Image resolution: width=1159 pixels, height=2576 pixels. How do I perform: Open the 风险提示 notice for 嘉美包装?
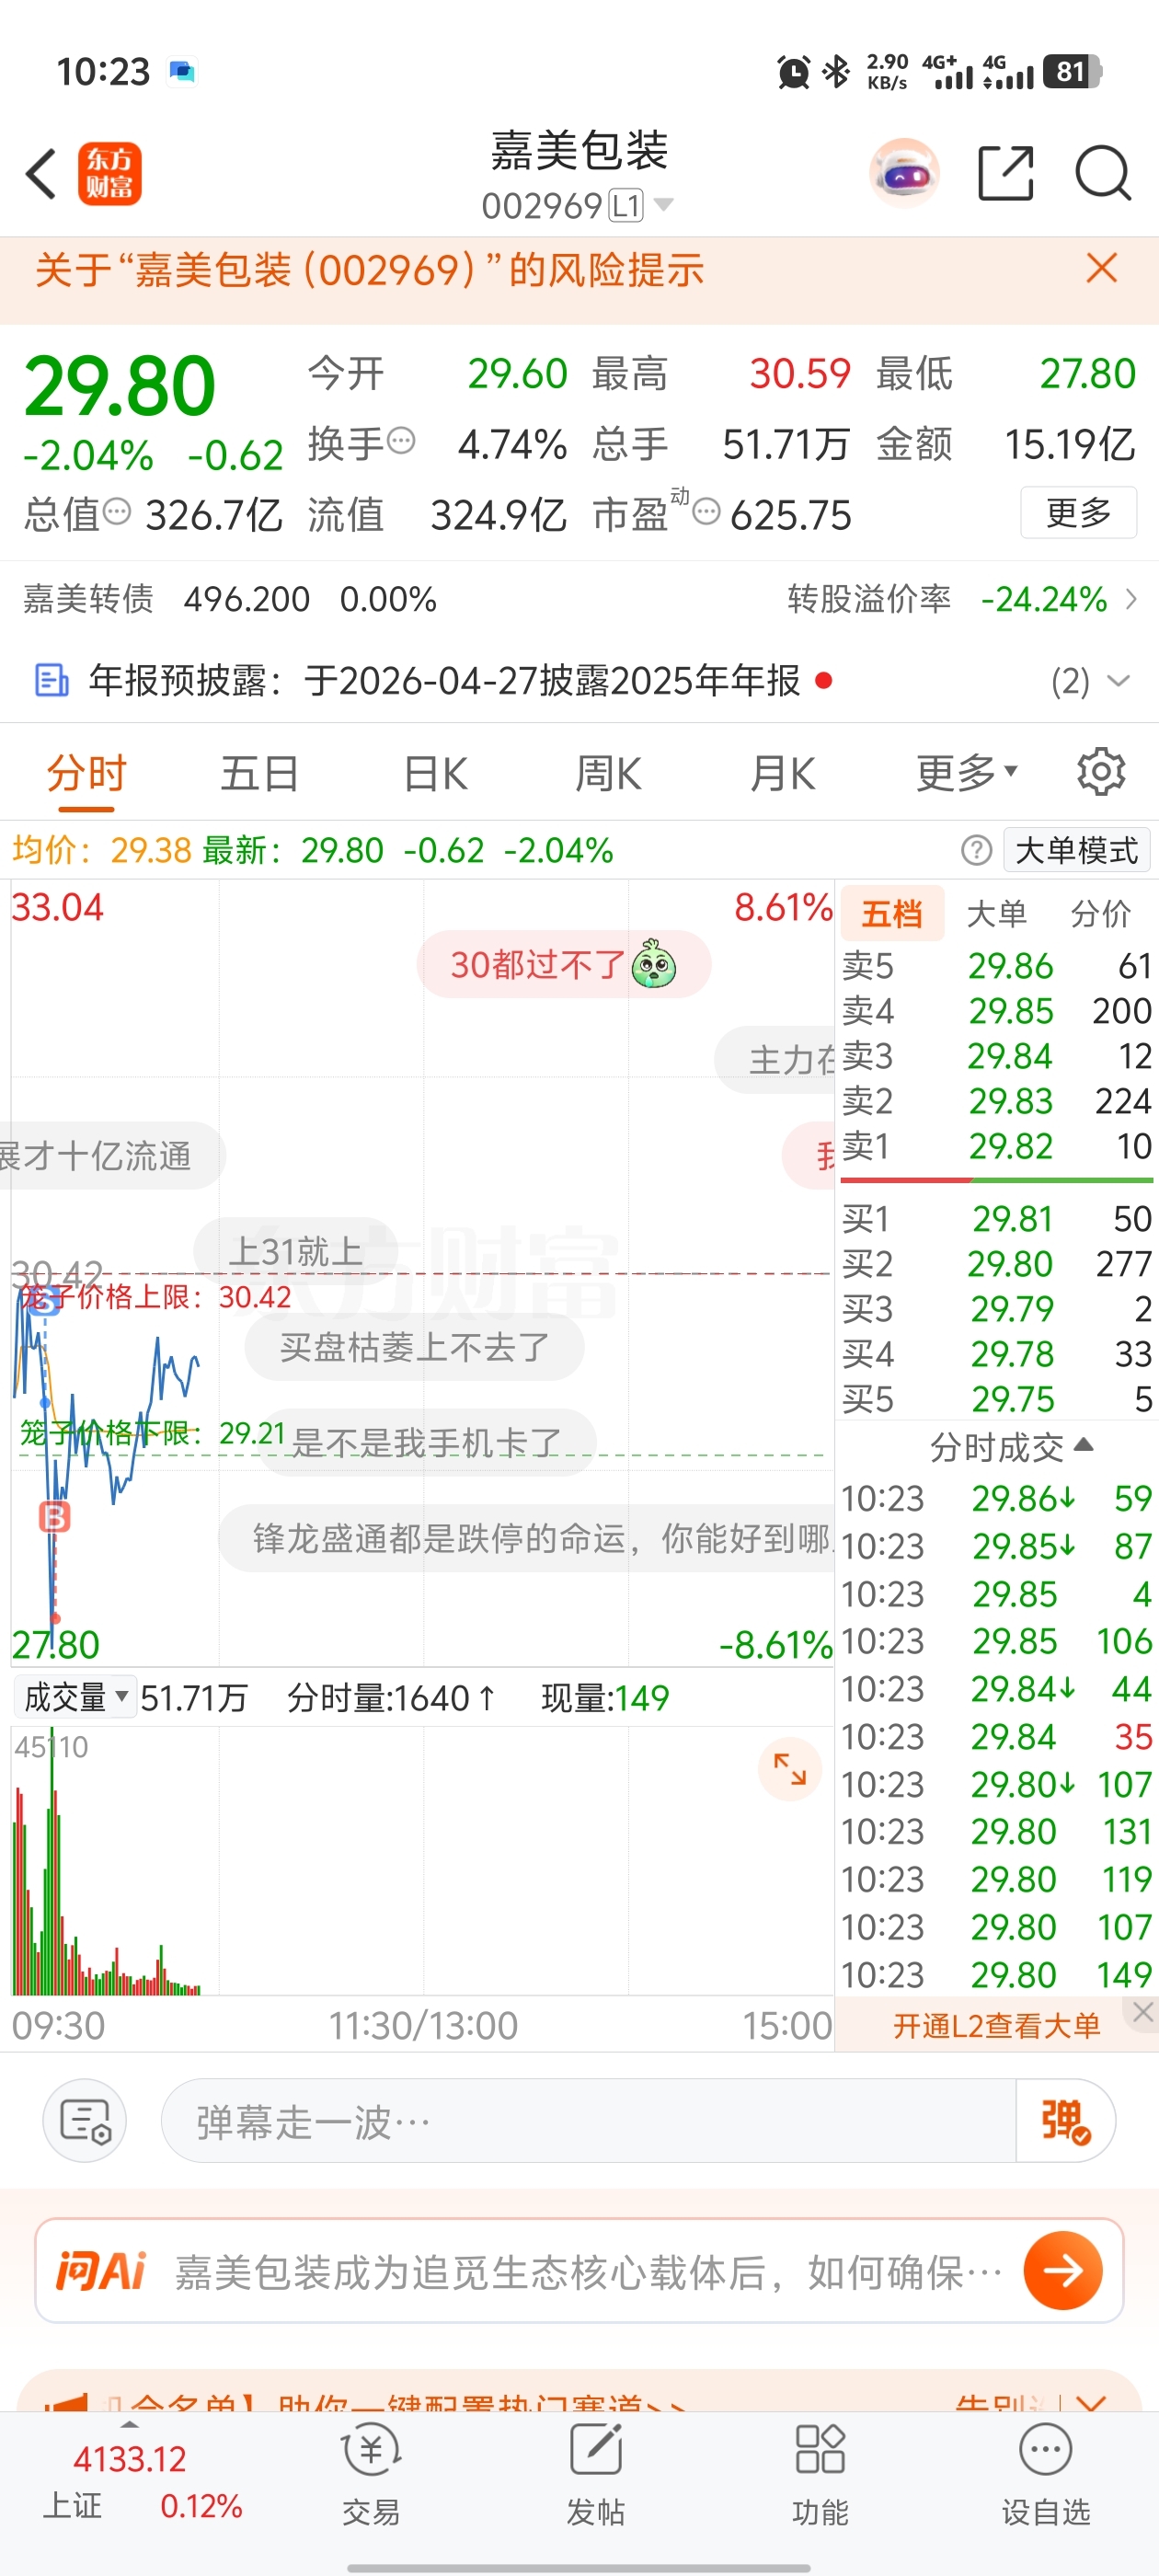tap(370, 270)
